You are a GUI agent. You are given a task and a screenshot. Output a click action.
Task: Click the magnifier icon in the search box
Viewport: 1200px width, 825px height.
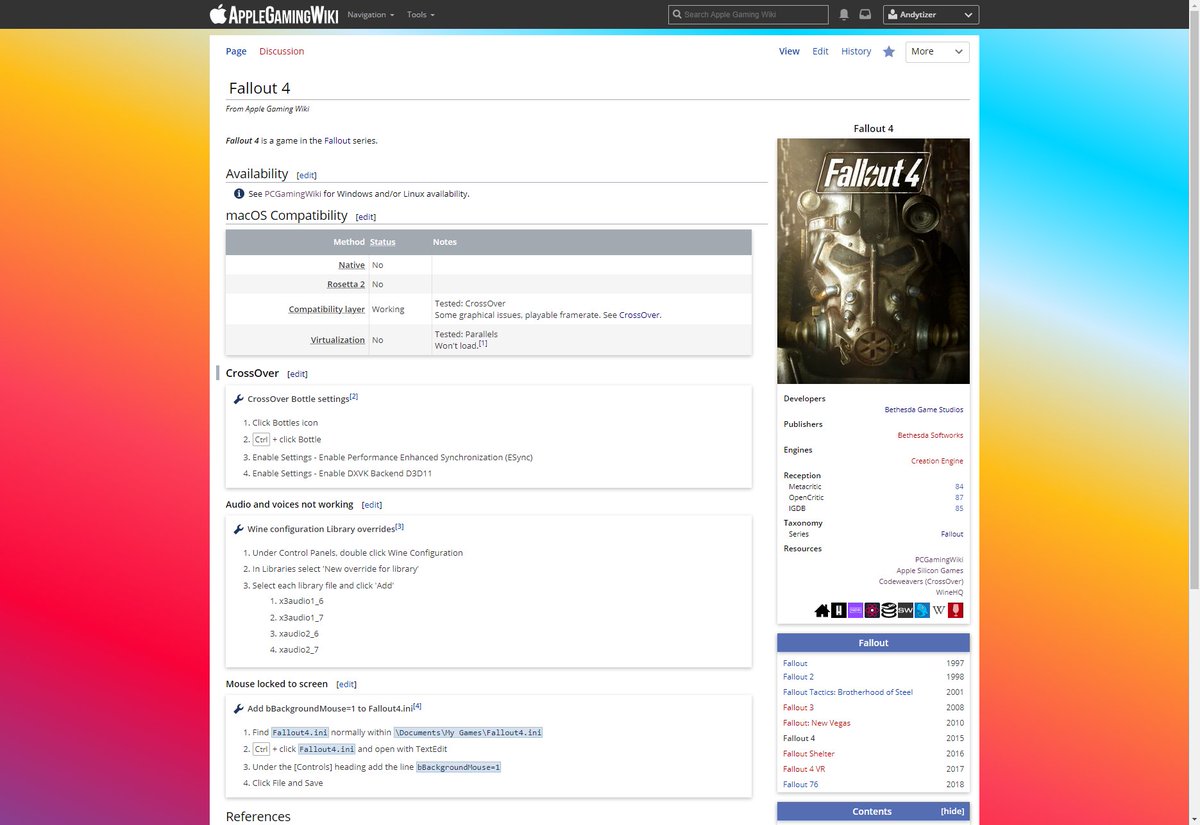[677, 15]
